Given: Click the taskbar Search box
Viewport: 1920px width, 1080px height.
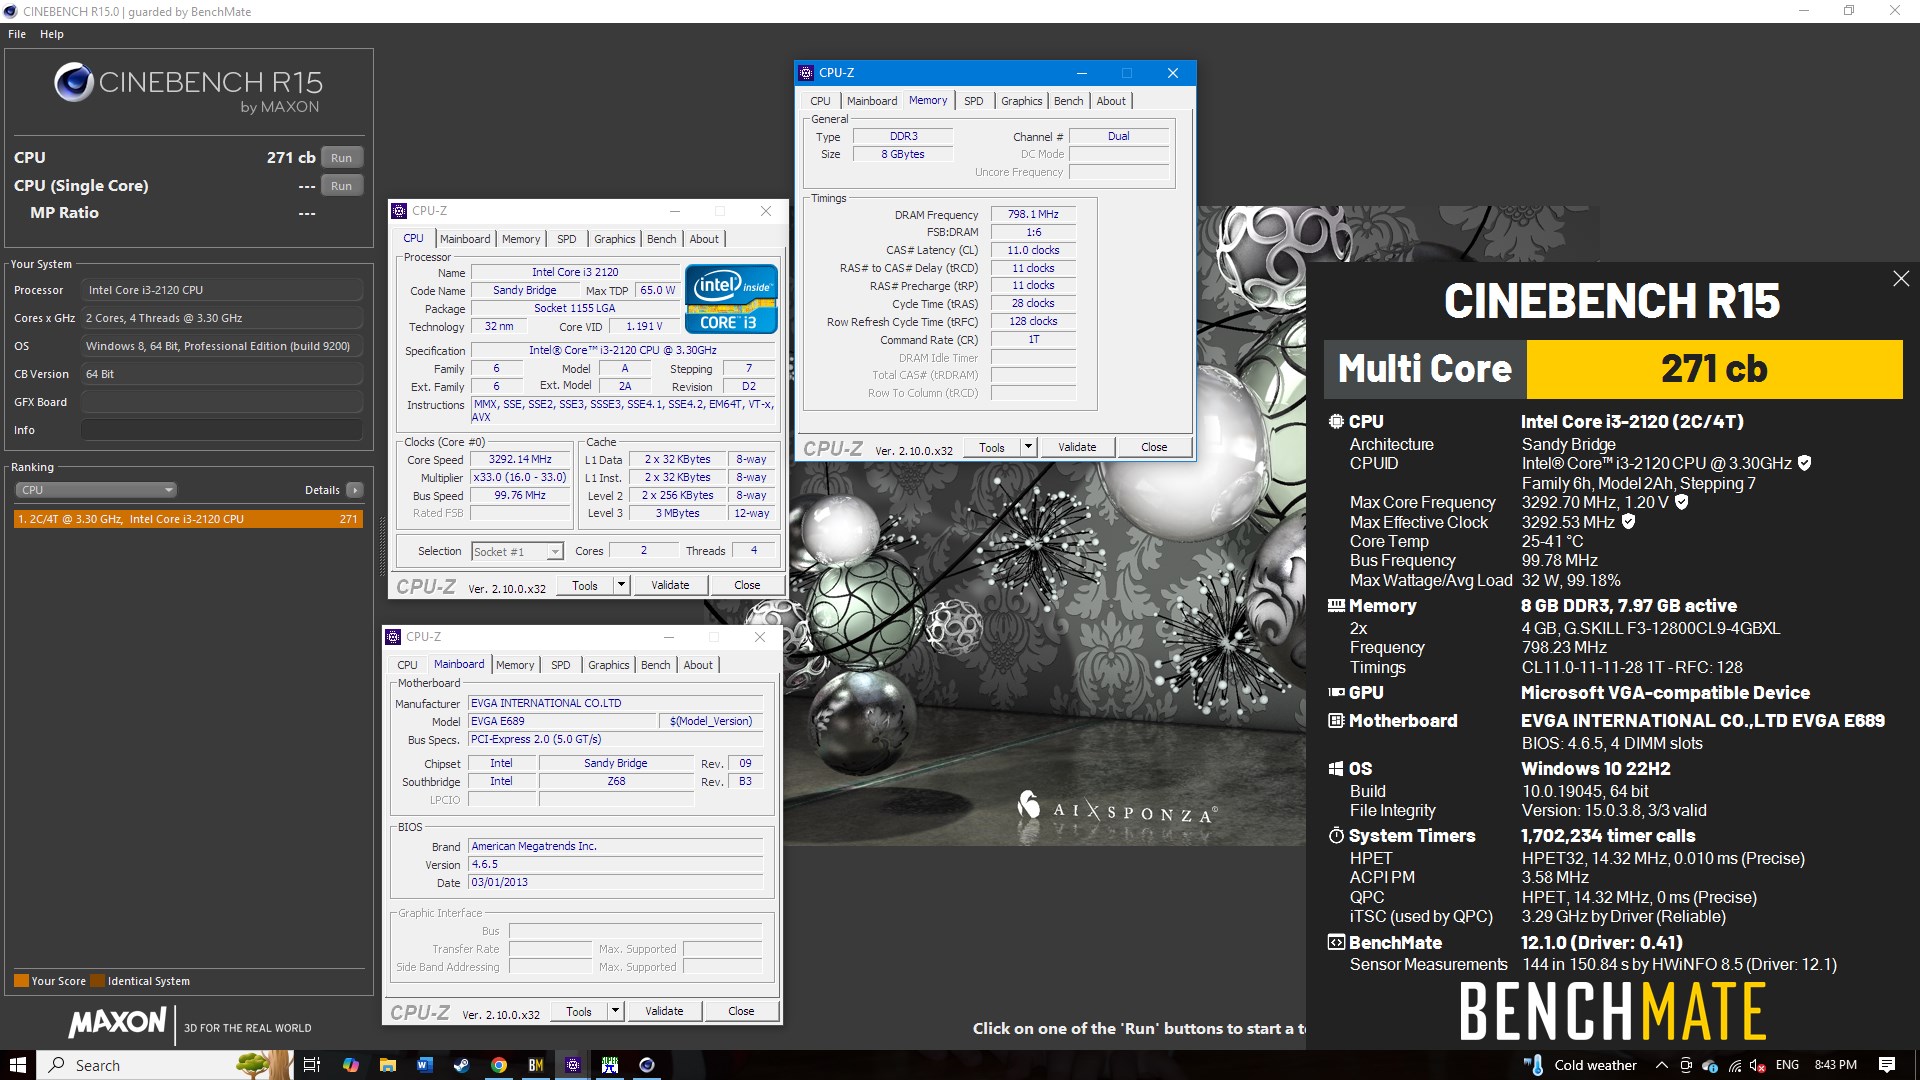Looking at the screenshot, I should 165,1065.
